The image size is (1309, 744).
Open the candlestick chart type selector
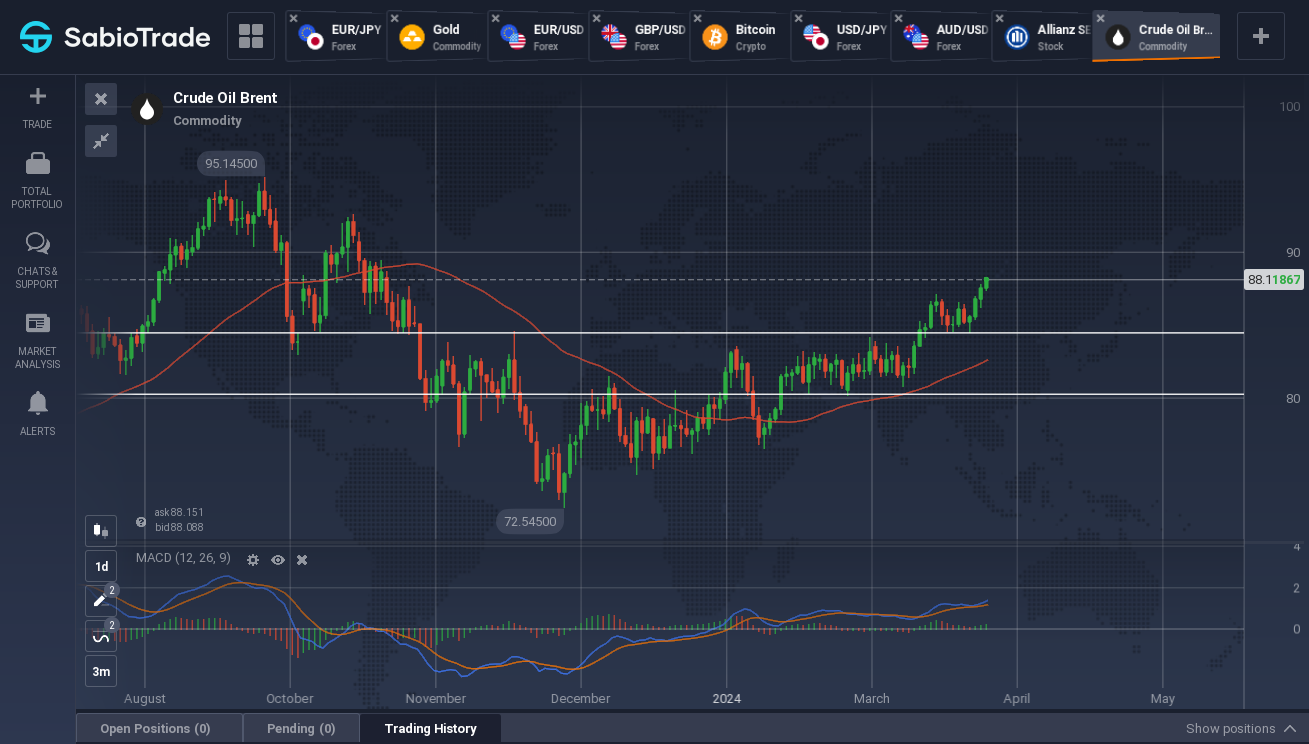[x=101, y=531]
